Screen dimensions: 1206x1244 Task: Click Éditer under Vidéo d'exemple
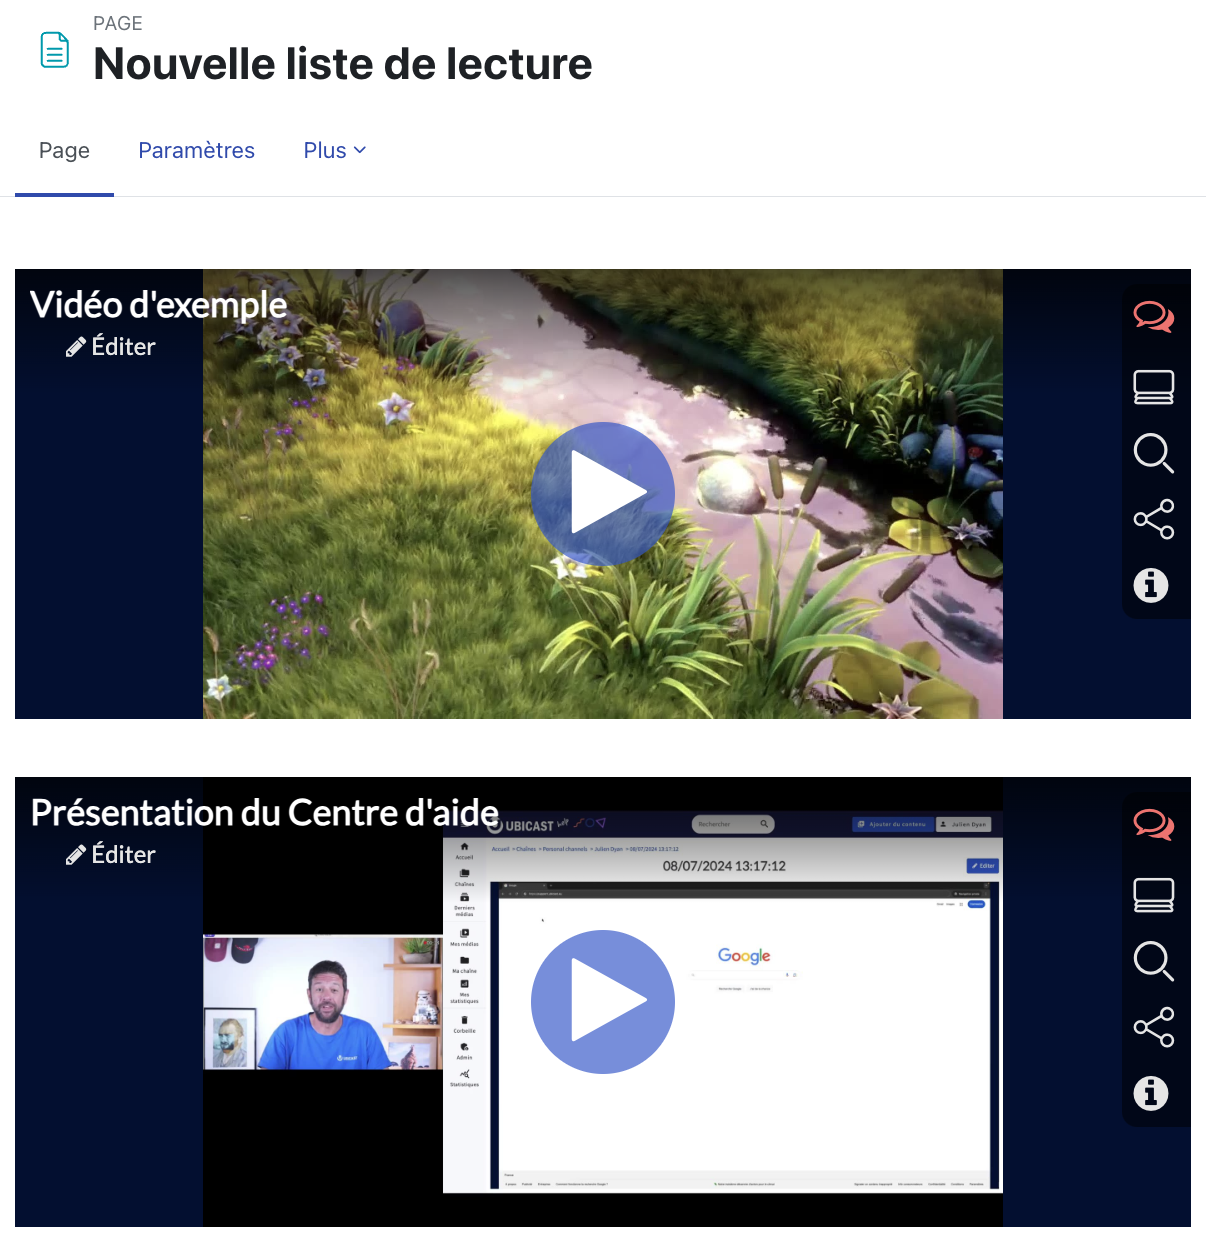tap(111, 347)
